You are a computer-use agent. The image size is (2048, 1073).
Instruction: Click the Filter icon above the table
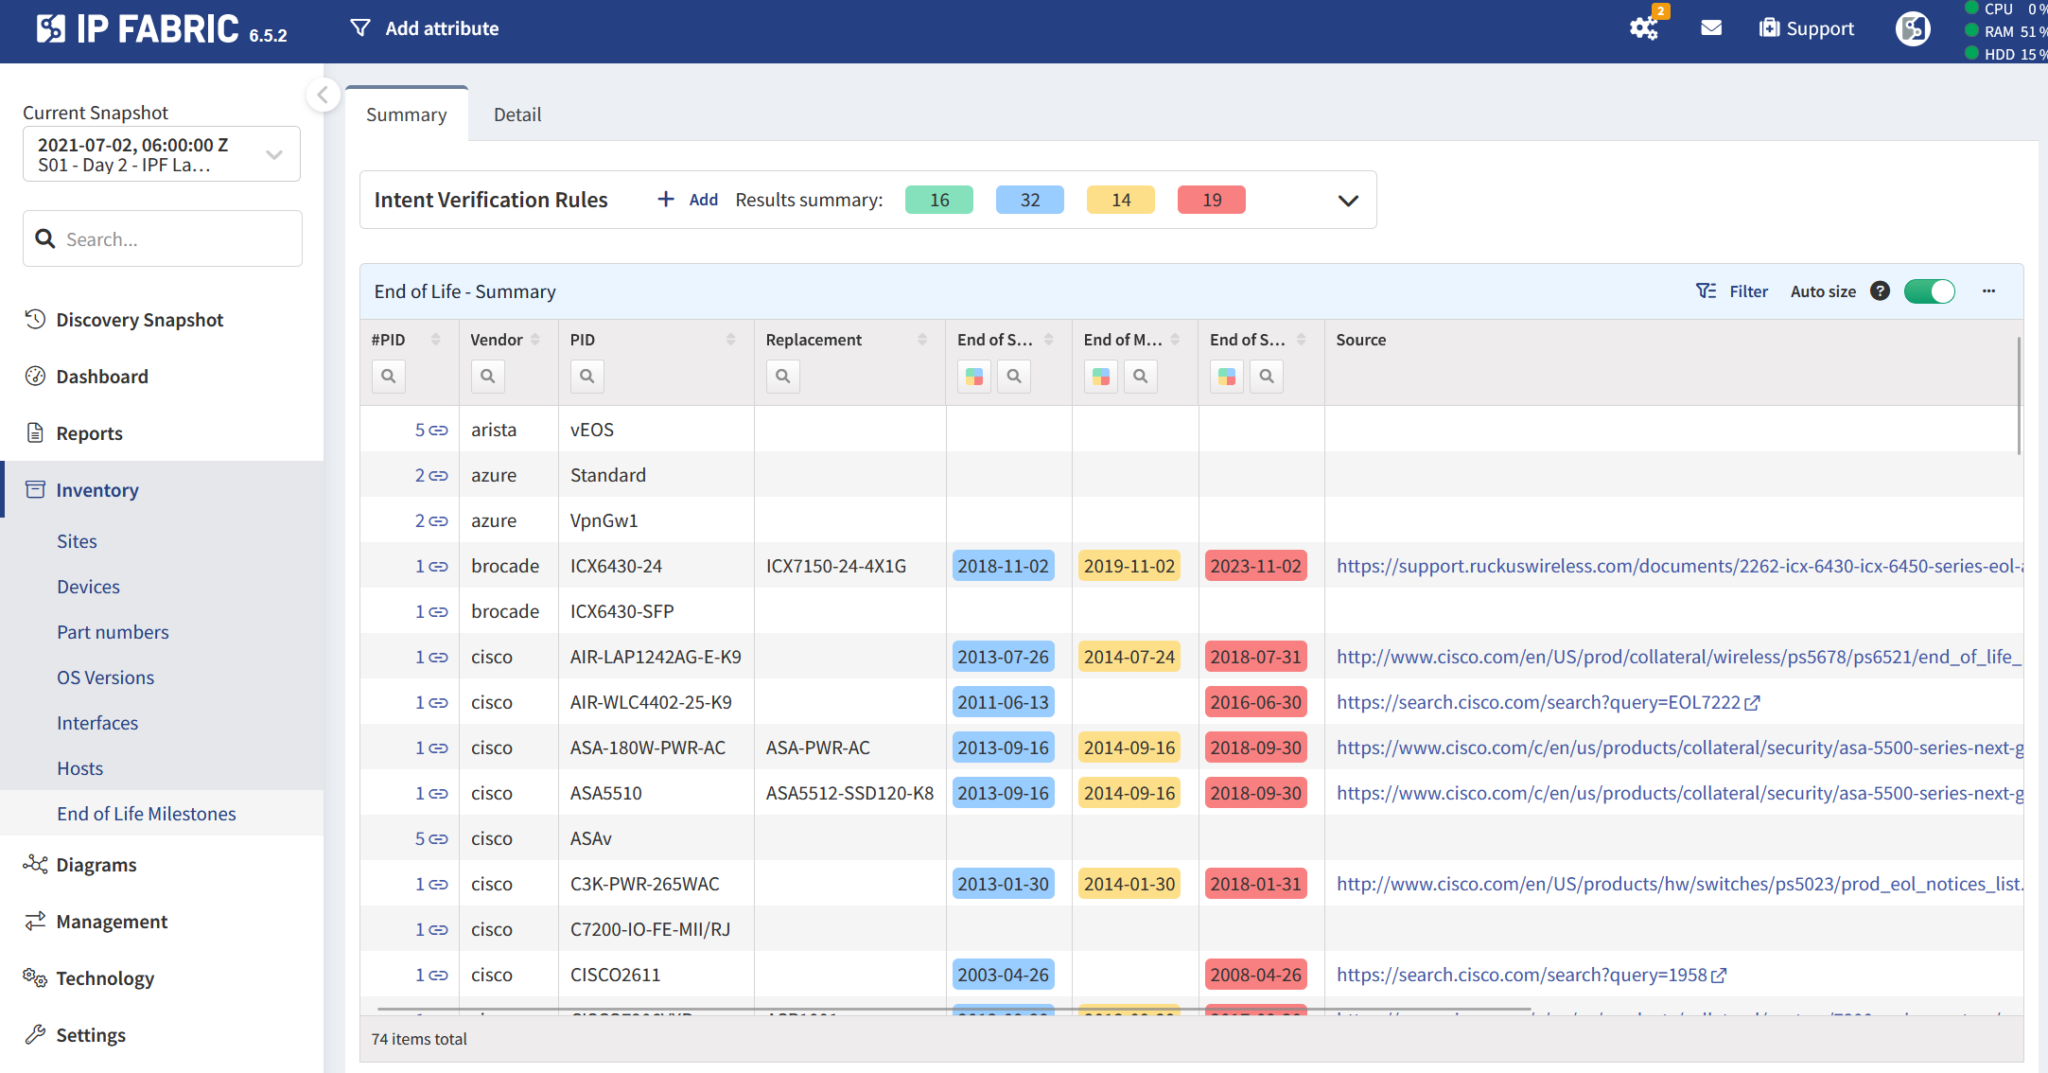[1705, 291]
